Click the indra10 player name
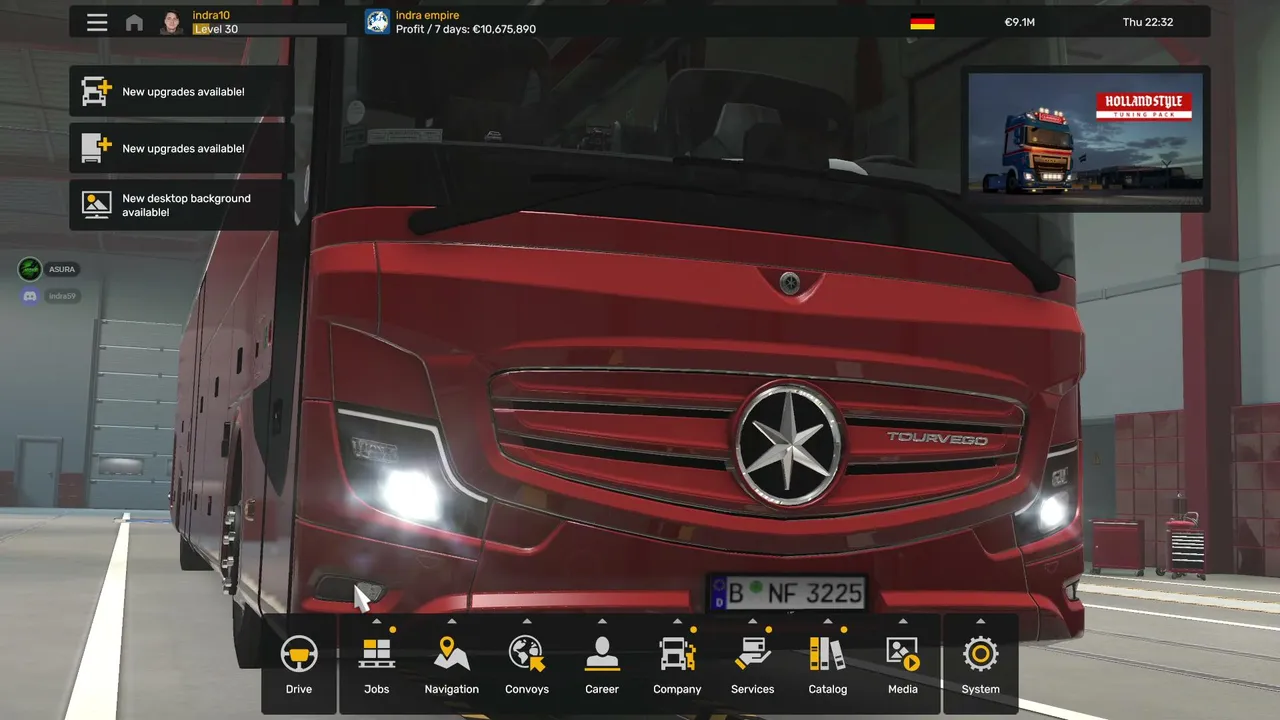Viewport: 1280px width, 720px height. 211,16
